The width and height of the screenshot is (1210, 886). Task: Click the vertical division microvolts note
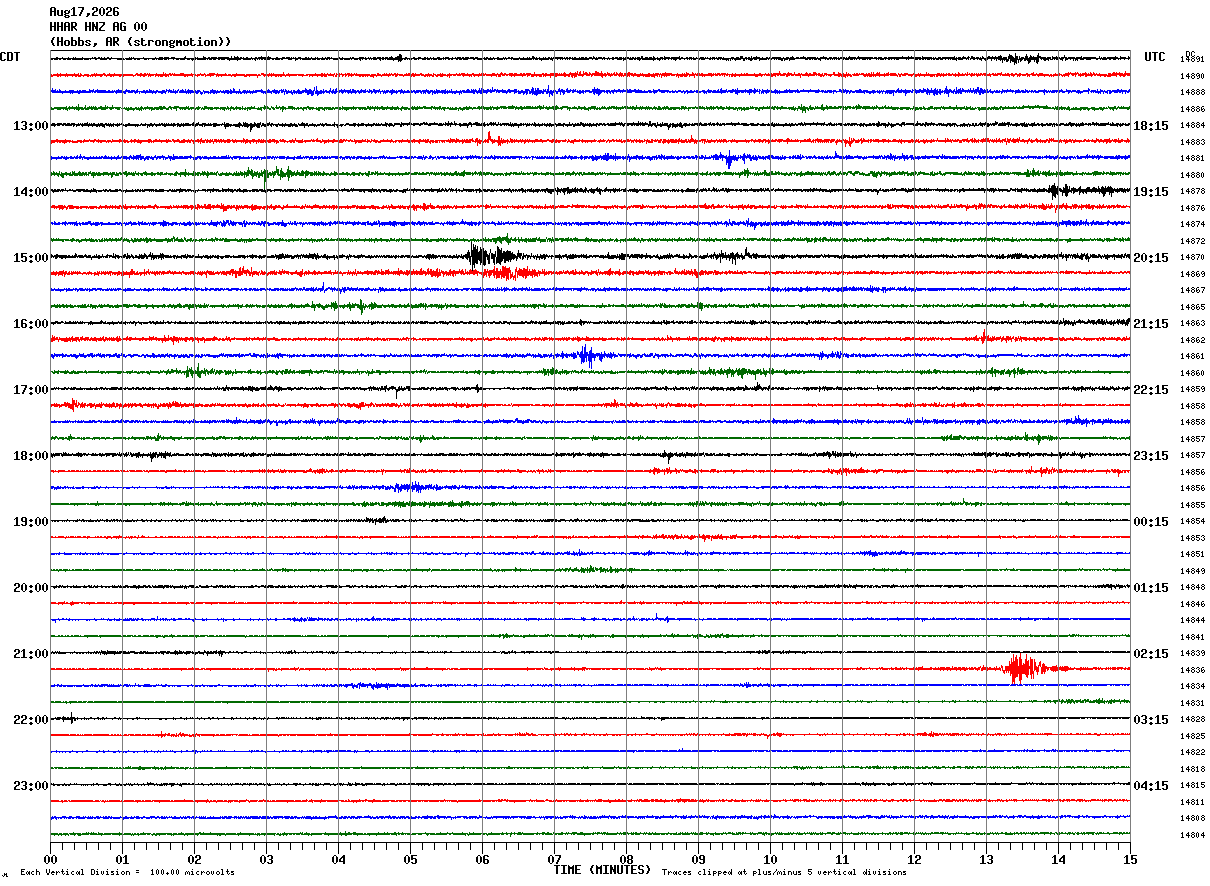tap(127, 872)
